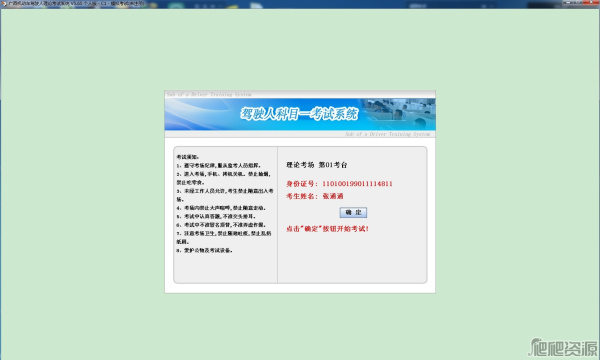
Task: Click the red 点击"确定"按钮开始考试 prompt
Action: click(x=328, y=229)
